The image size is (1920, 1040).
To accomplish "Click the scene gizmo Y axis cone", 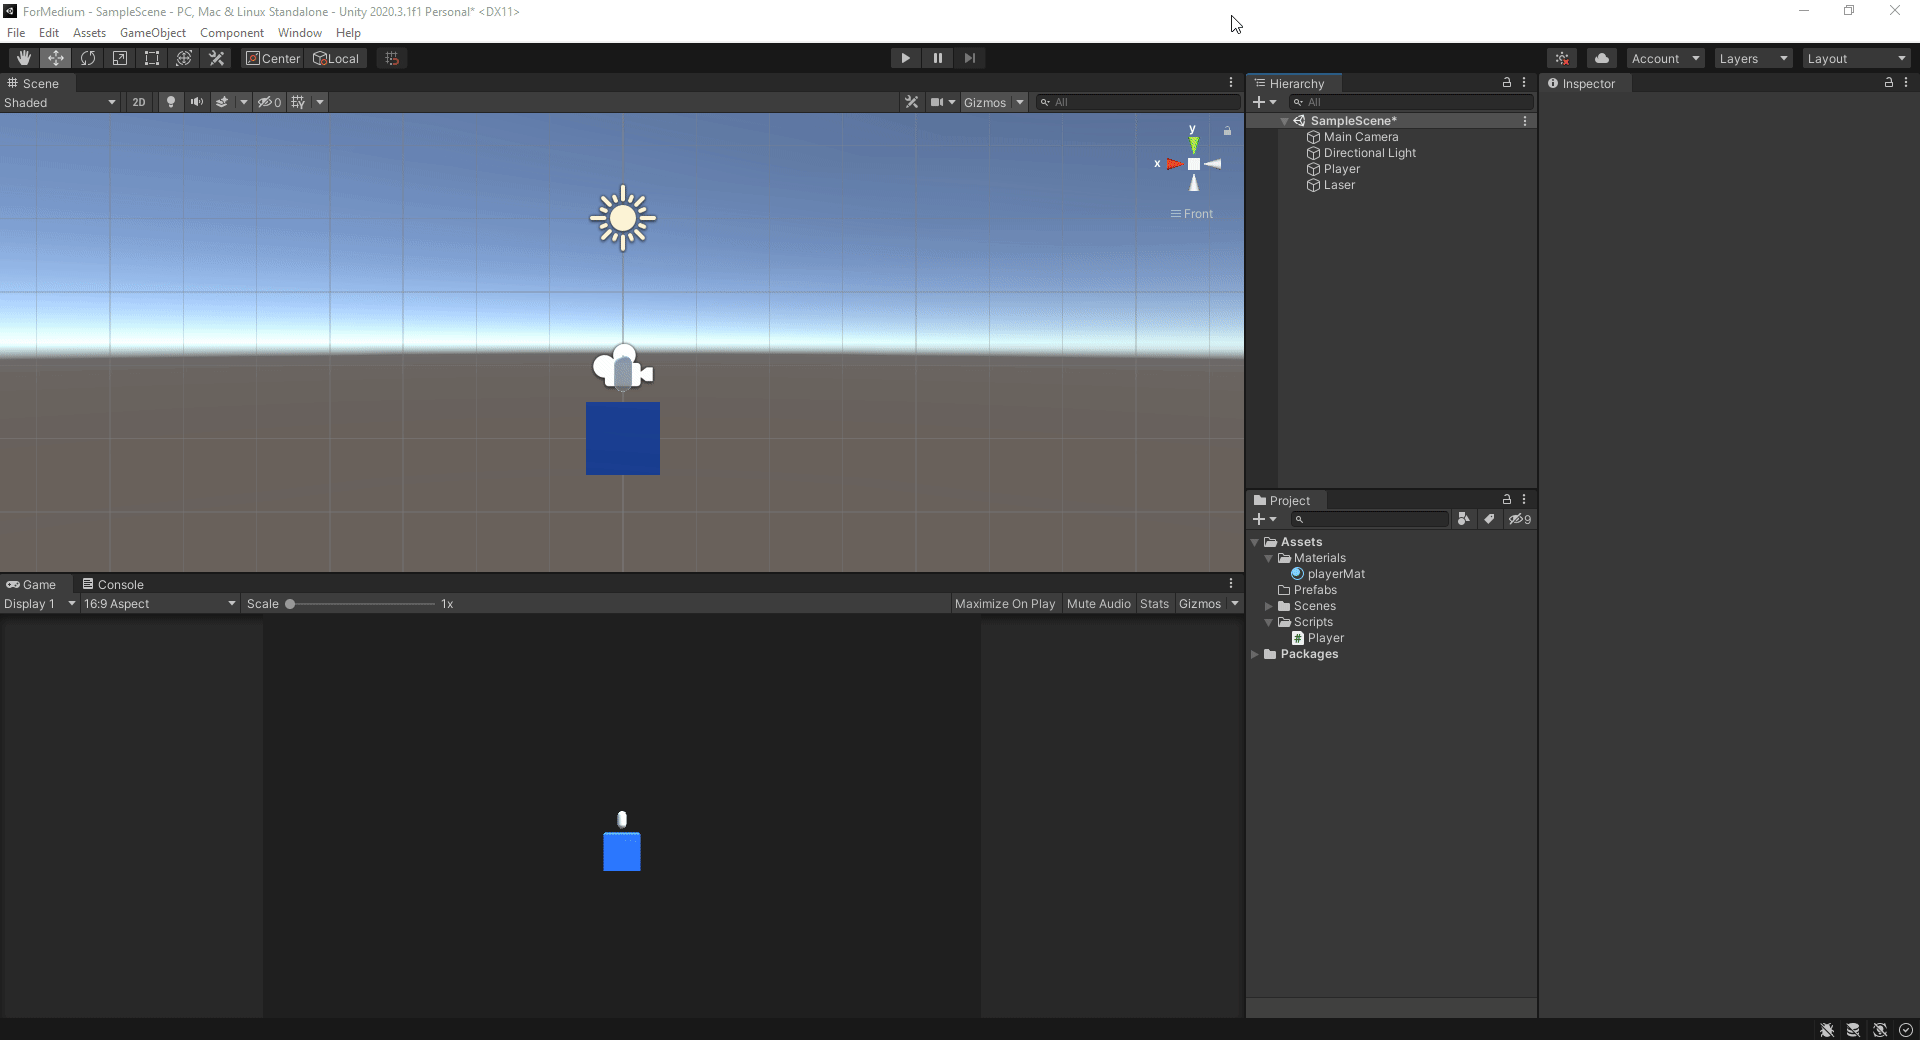I will point(1193,144).
